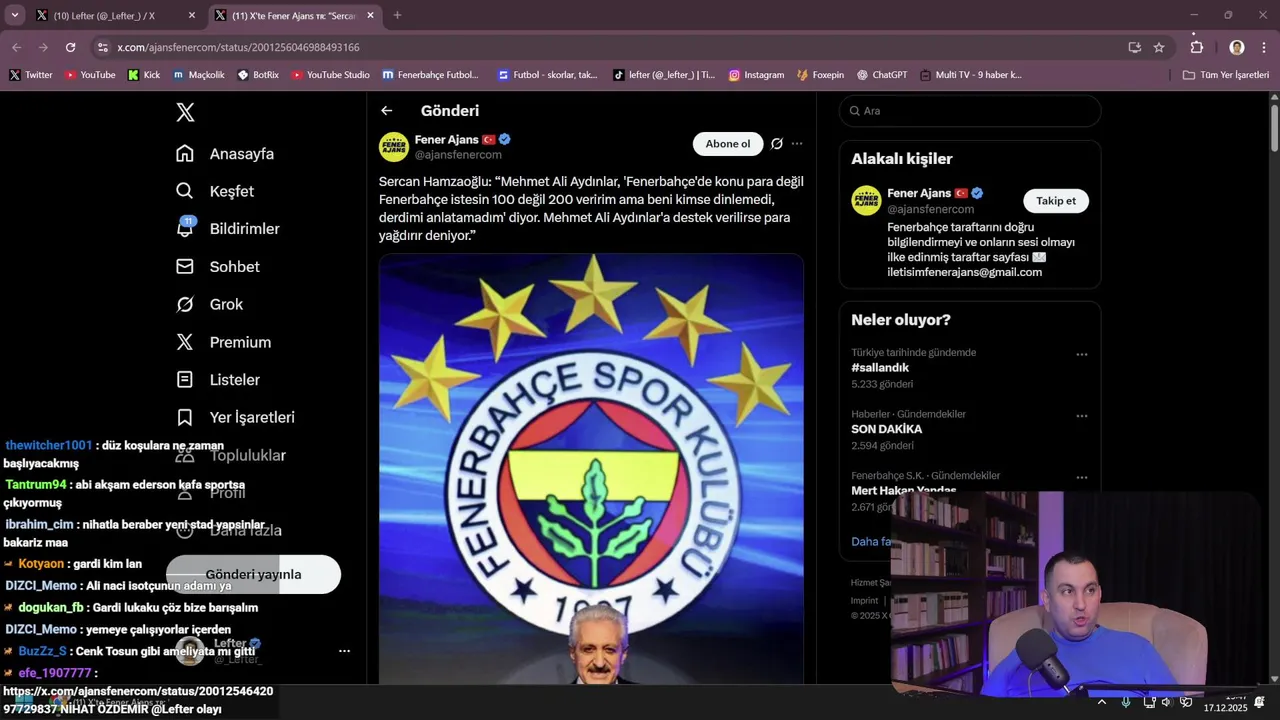Open Bildirimler notifications
Image resolution: width=1280 pixels, height=720 pixels.
228,228
